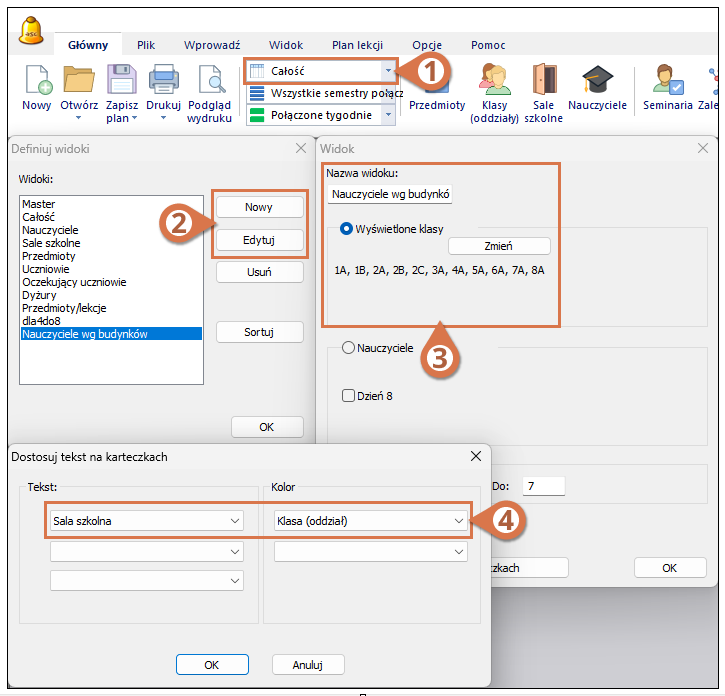This screenshot has height=696, width=725.
Task: Expand the Drukuj dropdown arrow
Action: [163, 117]
